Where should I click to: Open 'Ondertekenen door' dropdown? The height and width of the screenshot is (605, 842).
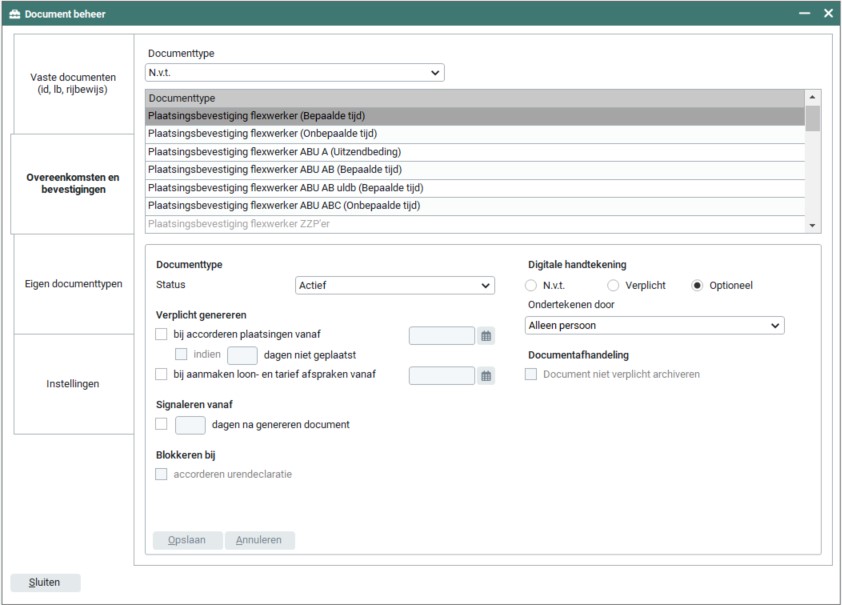pyautogui.click(x=654, y=325)
